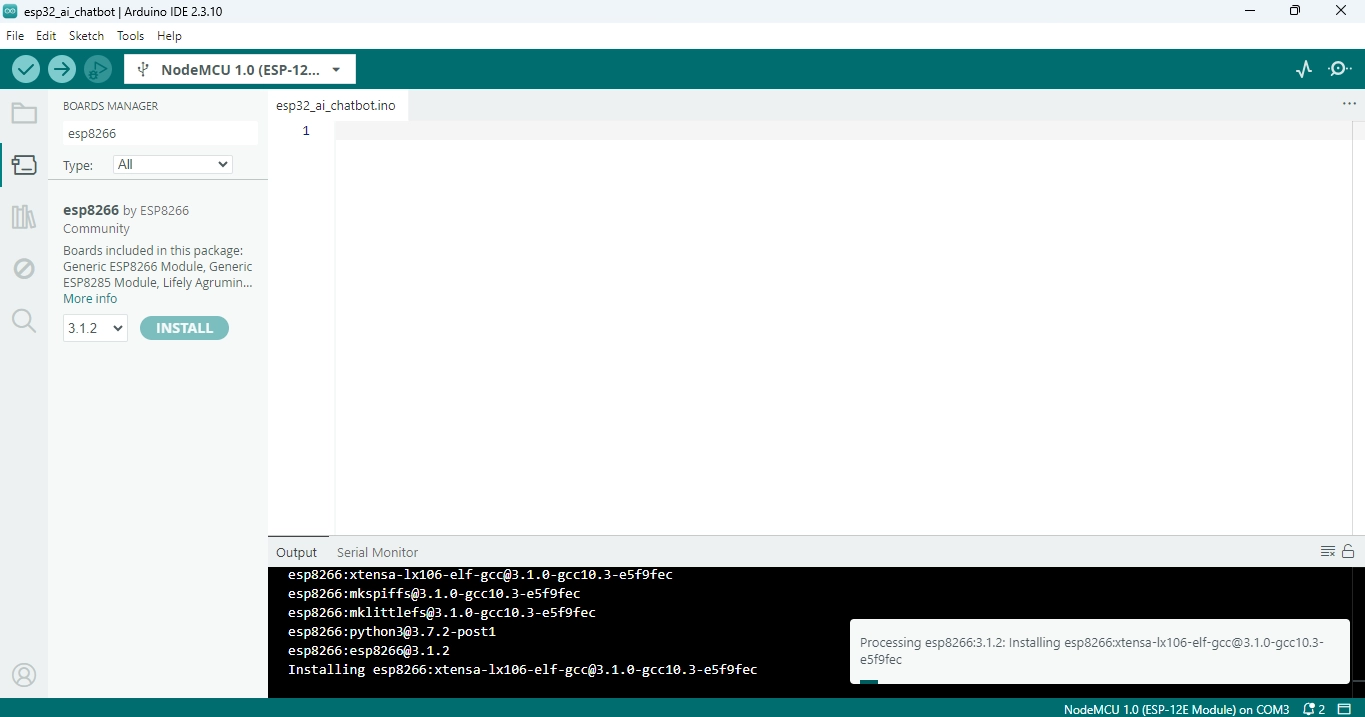Open the Library Manager sidebar icon
1365x717 pixels.
(x=24, y=217)
